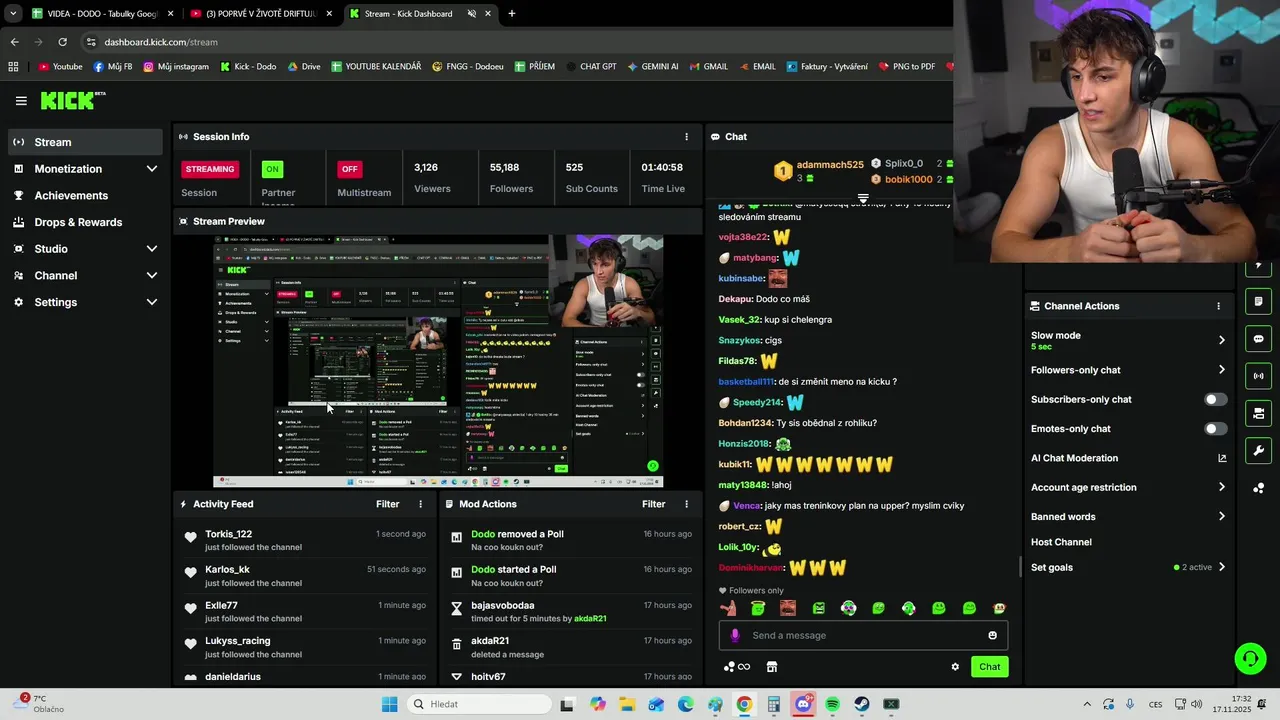Viewport: 1280px width, 720px height.
Task: Open Steam from the Windows taskbar
Action: point(861,704)
